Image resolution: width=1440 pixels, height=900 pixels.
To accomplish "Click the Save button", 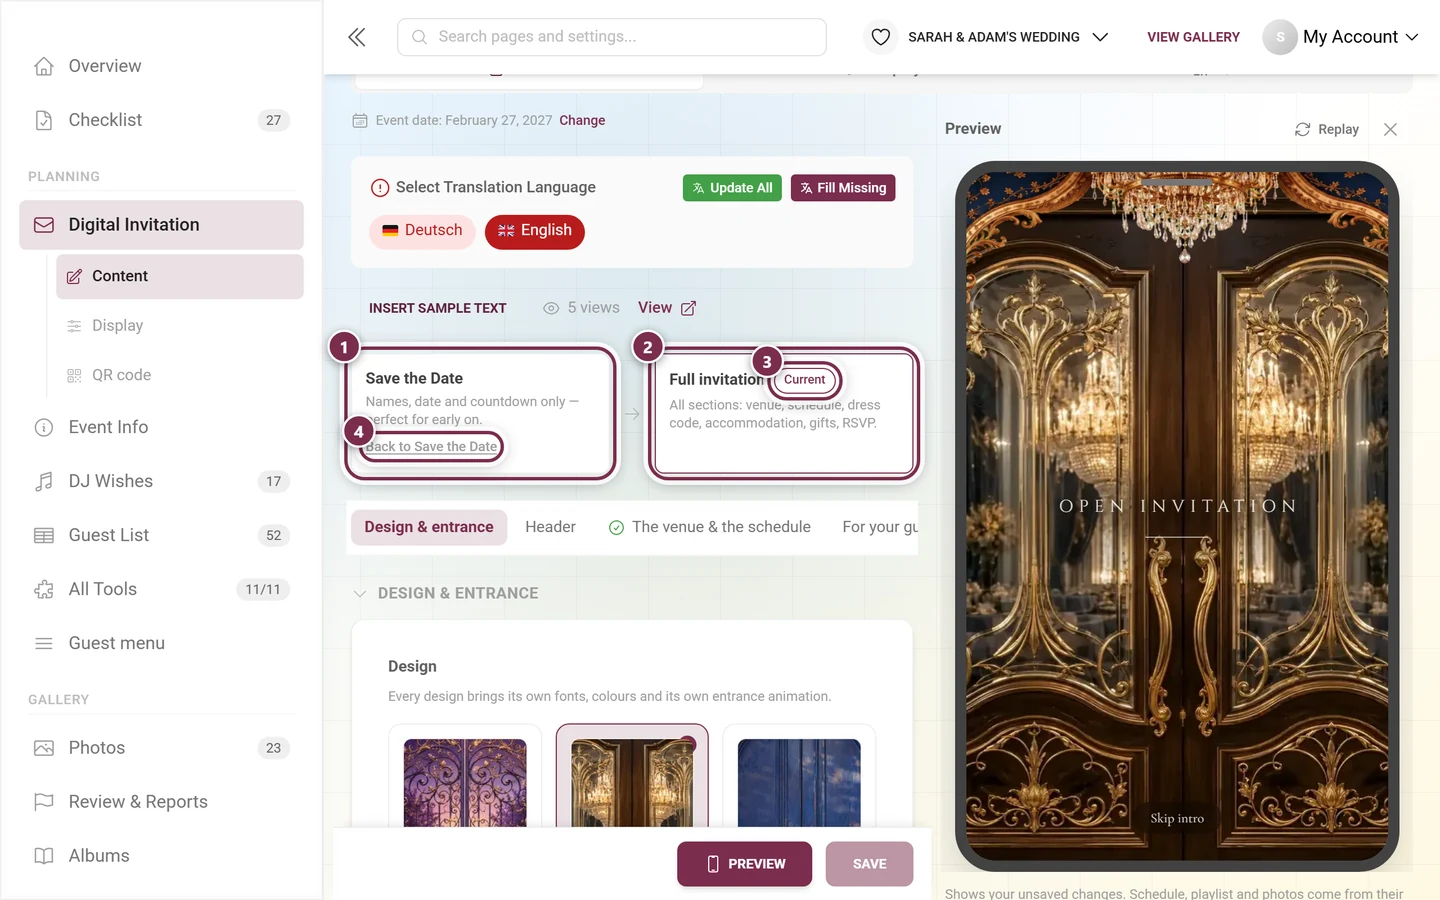I will tap(869, 864).
